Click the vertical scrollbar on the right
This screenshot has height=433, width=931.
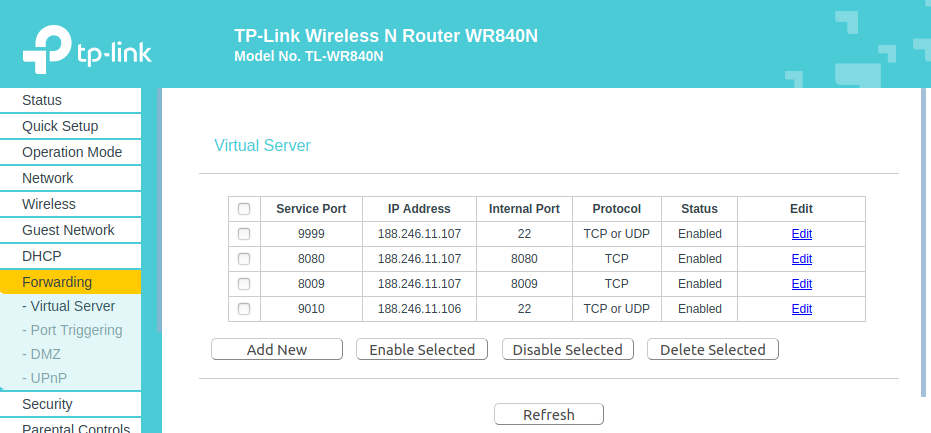[x=925, y=240]
